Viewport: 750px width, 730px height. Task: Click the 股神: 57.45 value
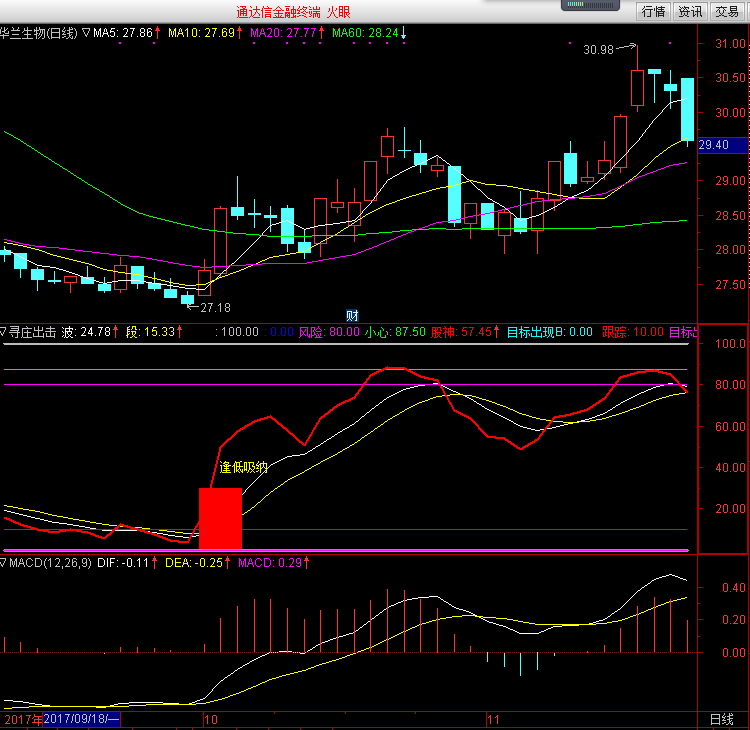tap(462, 332)
